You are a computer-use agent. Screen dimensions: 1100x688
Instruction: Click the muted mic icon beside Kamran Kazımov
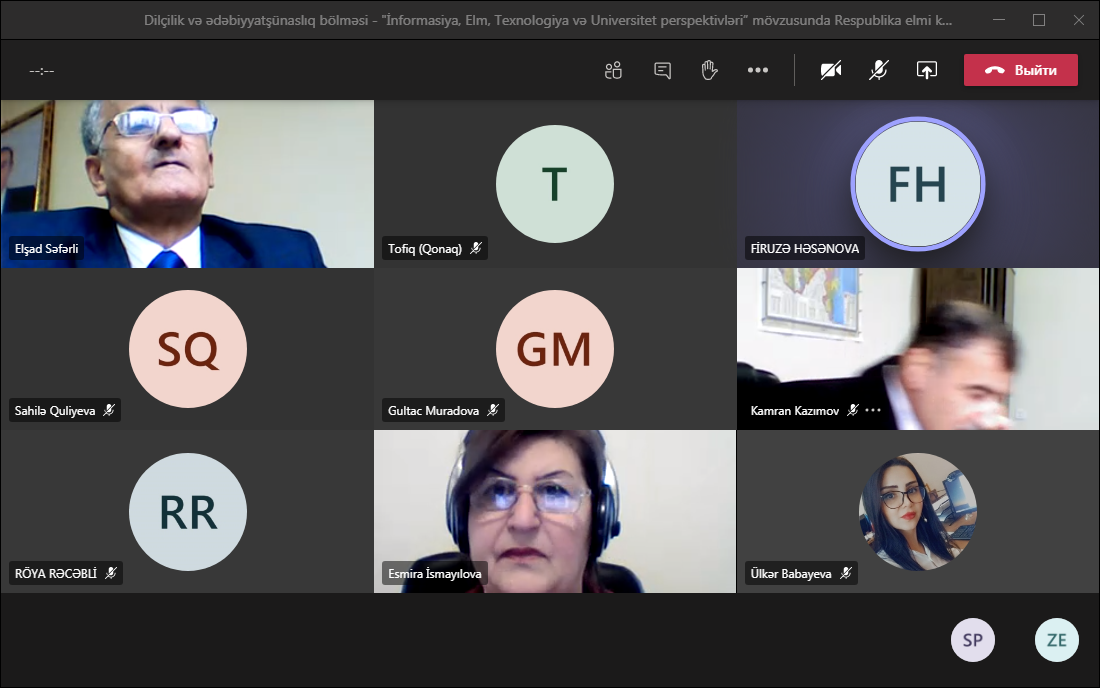click(x=852, y=410)
